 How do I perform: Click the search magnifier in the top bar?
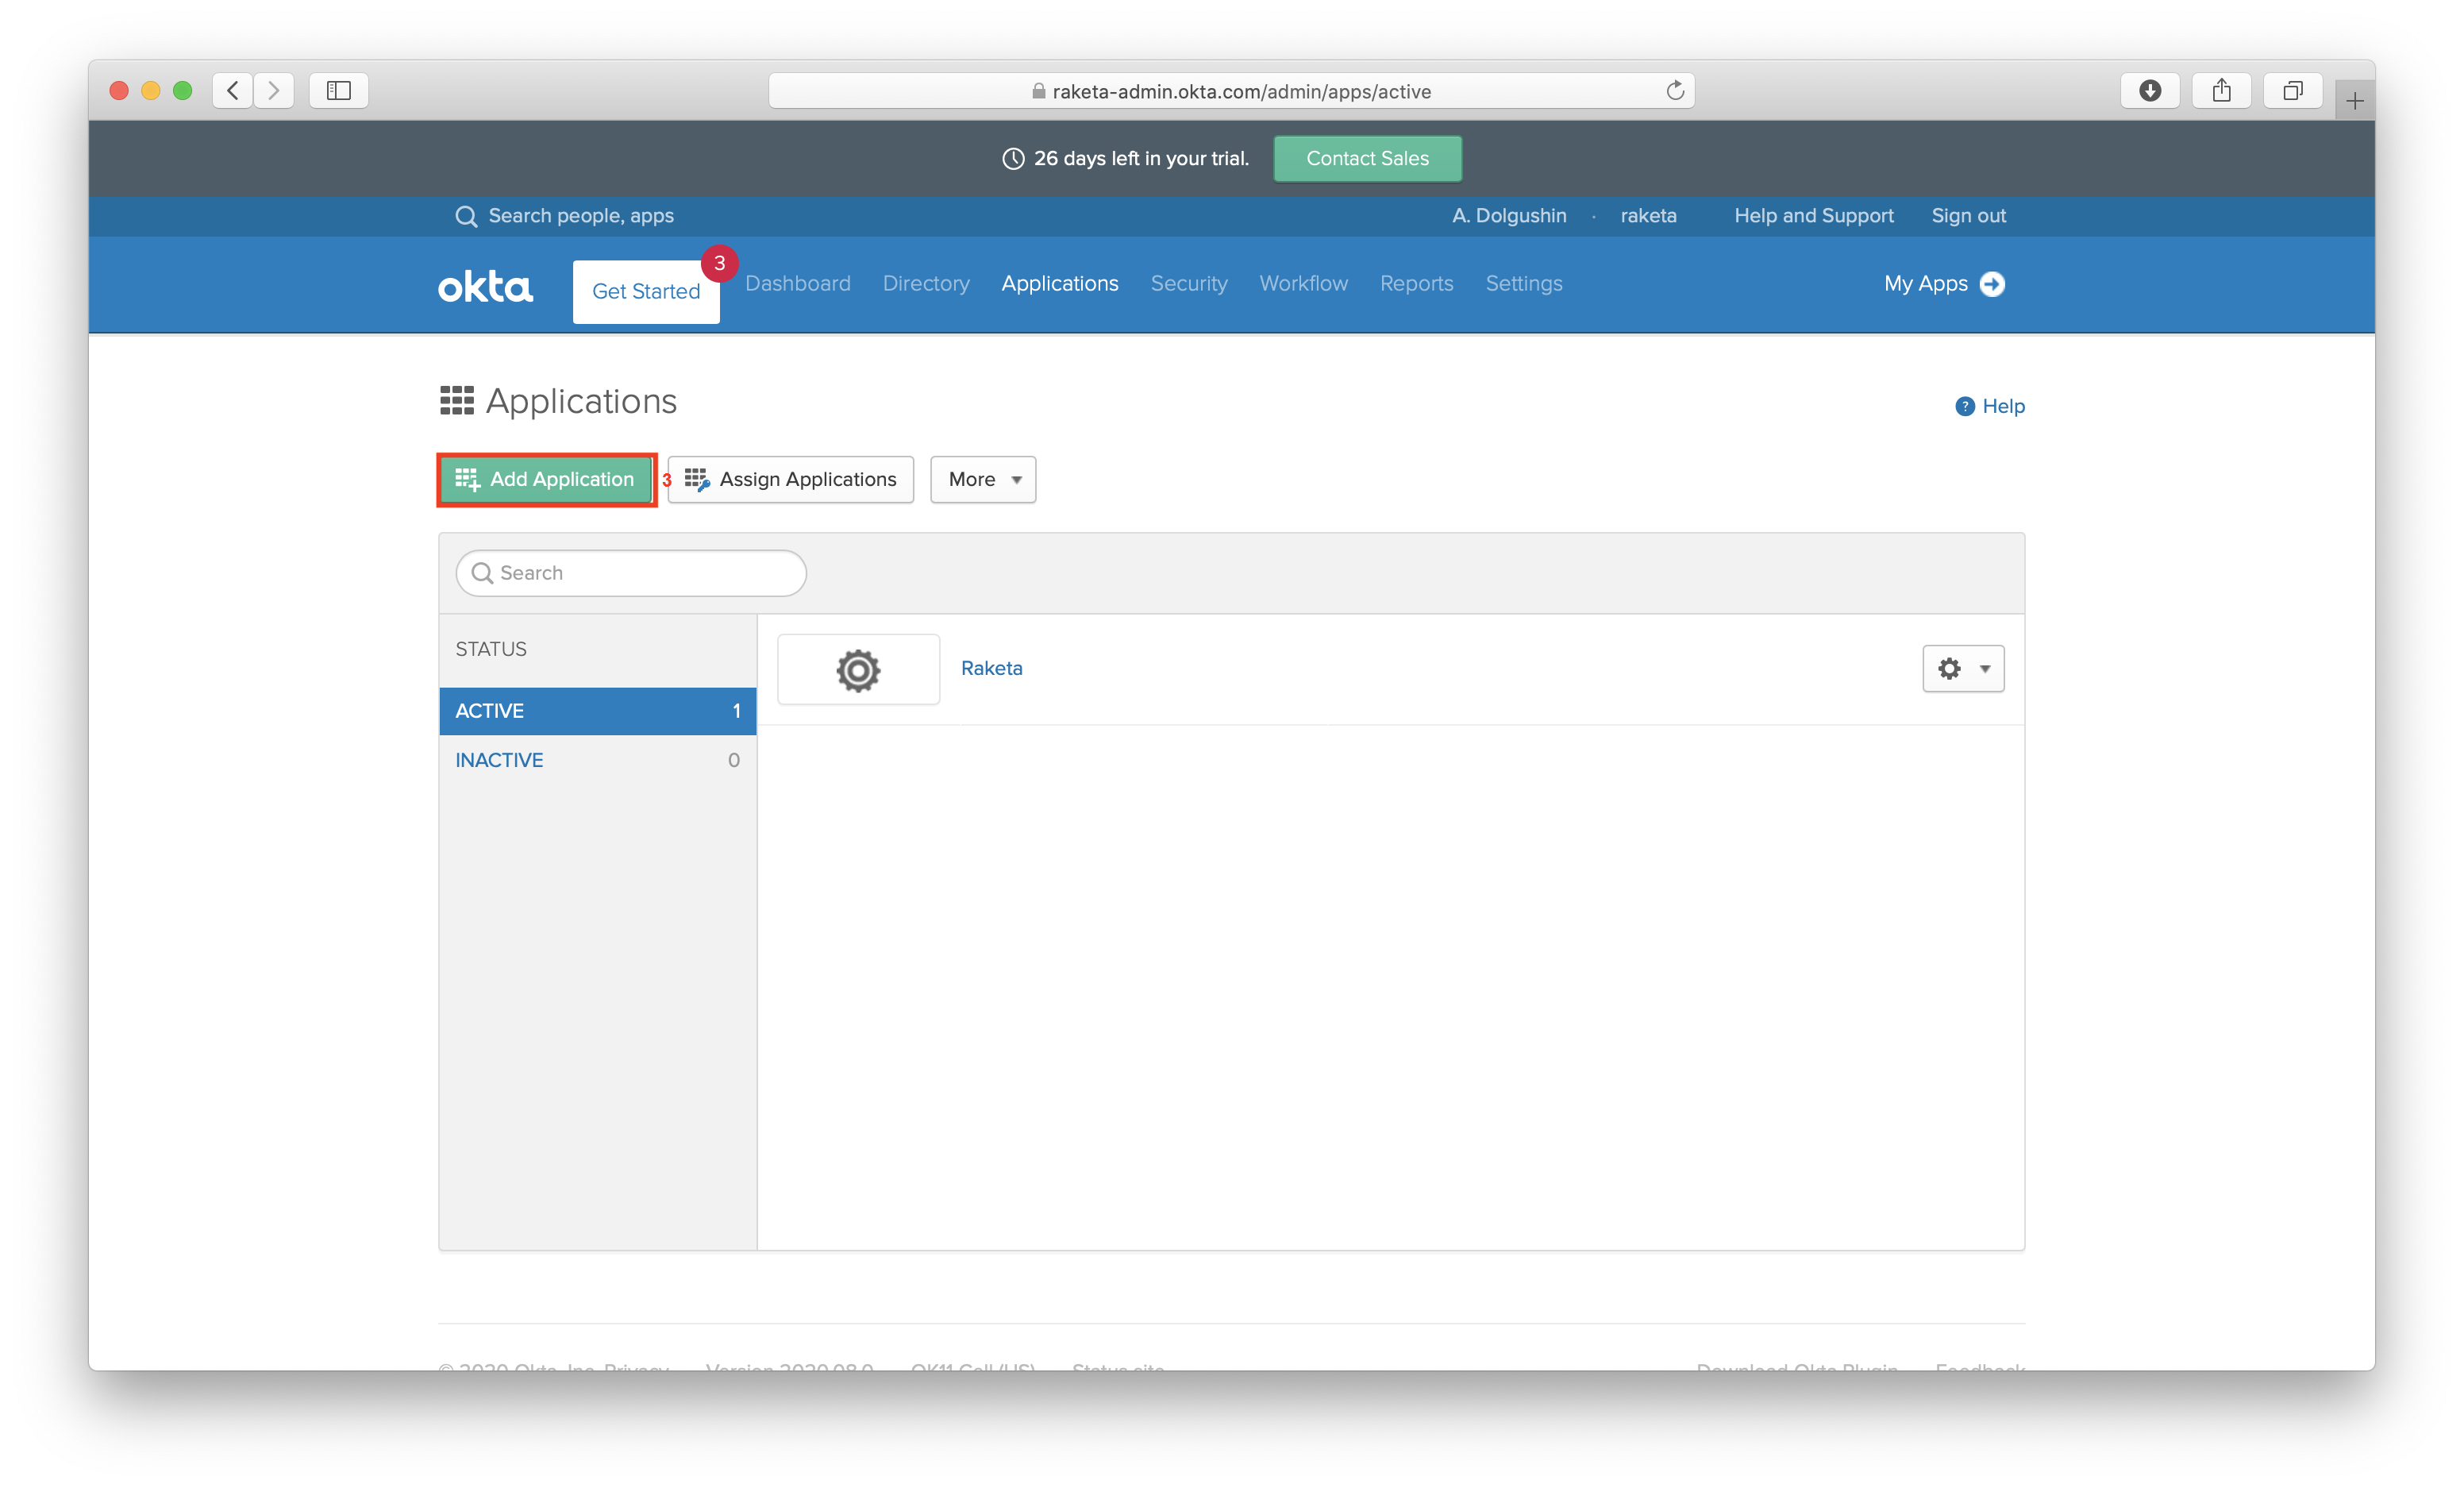[x=466, y=216]
